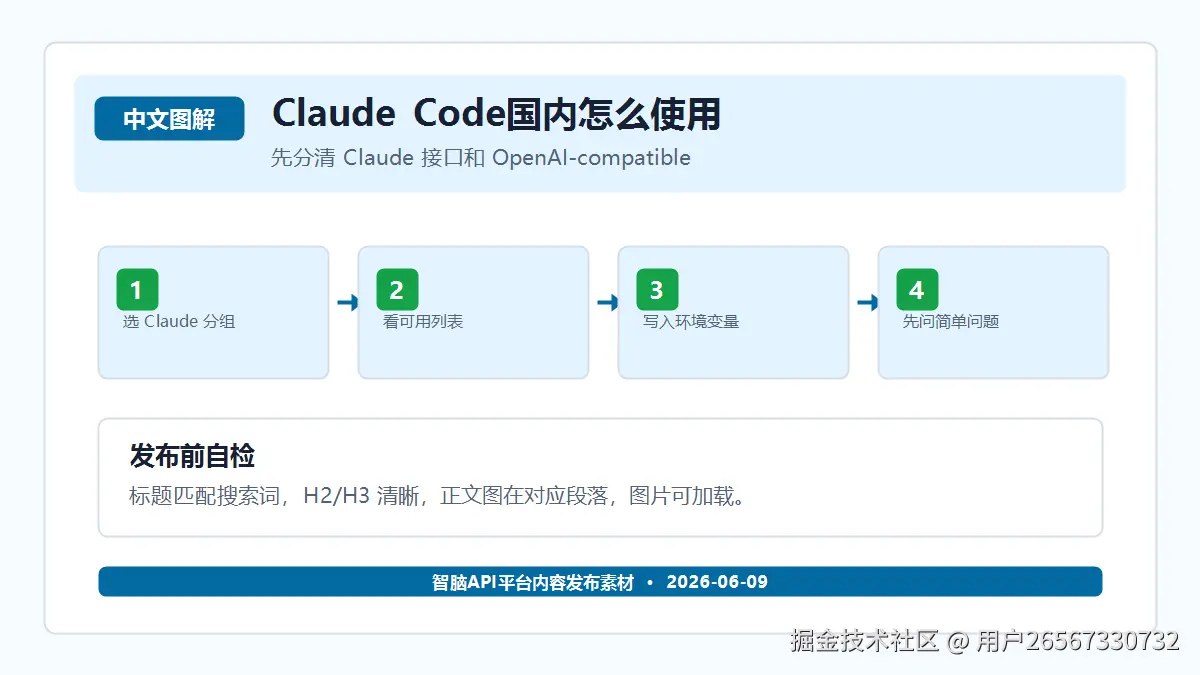The width and height of the screenshot is (1200, 675).
Task: Click the 中文图解 badge
Action: coord(169,119)
